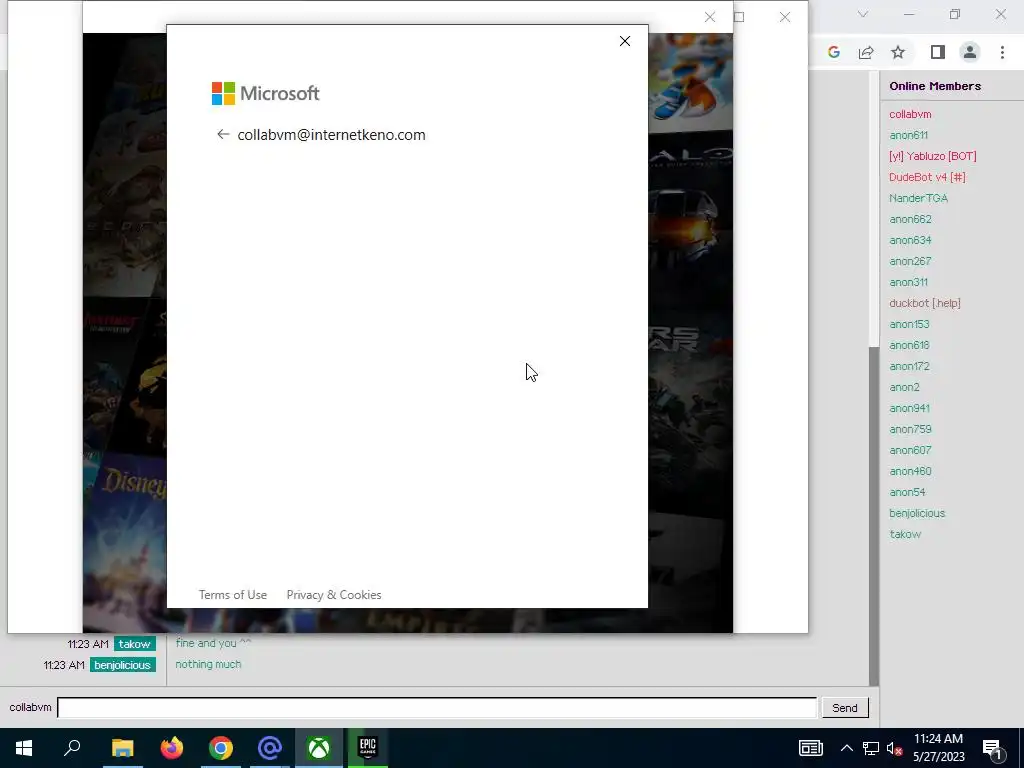Select anon941 in Online Members
This screenshot has width=1024, height=768.
click(x=909, y=408)
